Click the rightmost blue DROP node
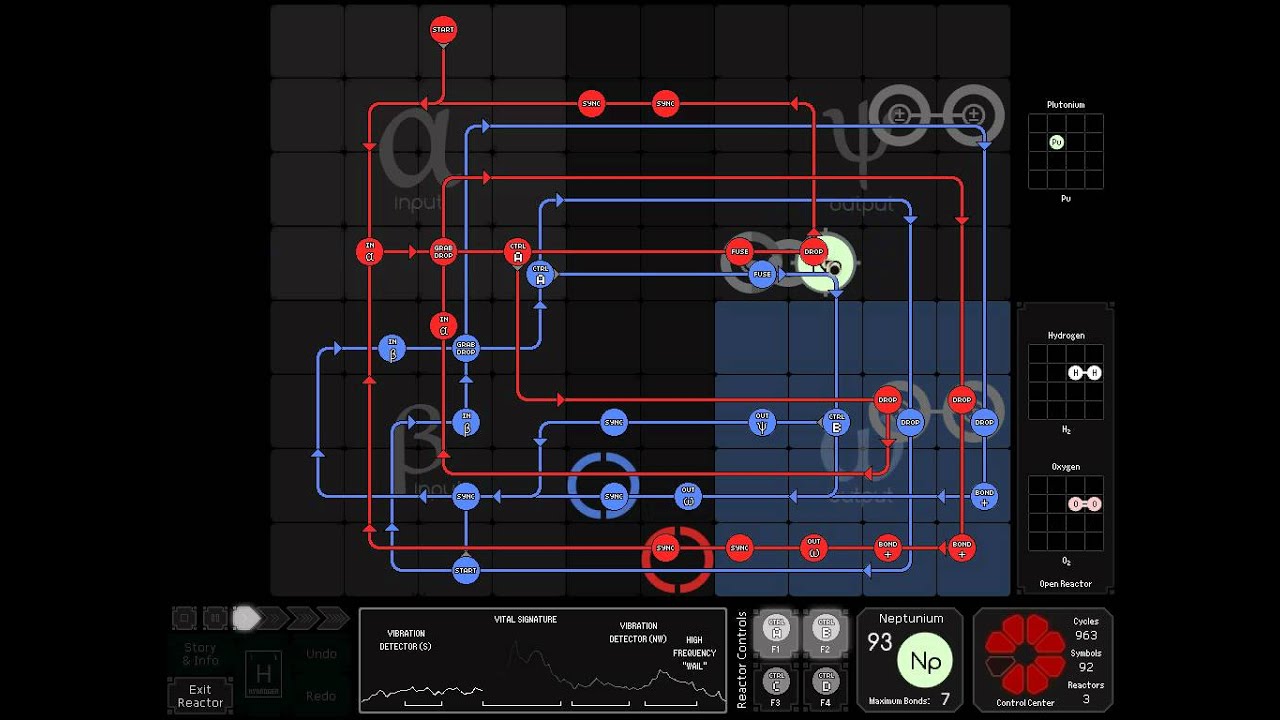The image size is (1280, 720). coord(984,422)
